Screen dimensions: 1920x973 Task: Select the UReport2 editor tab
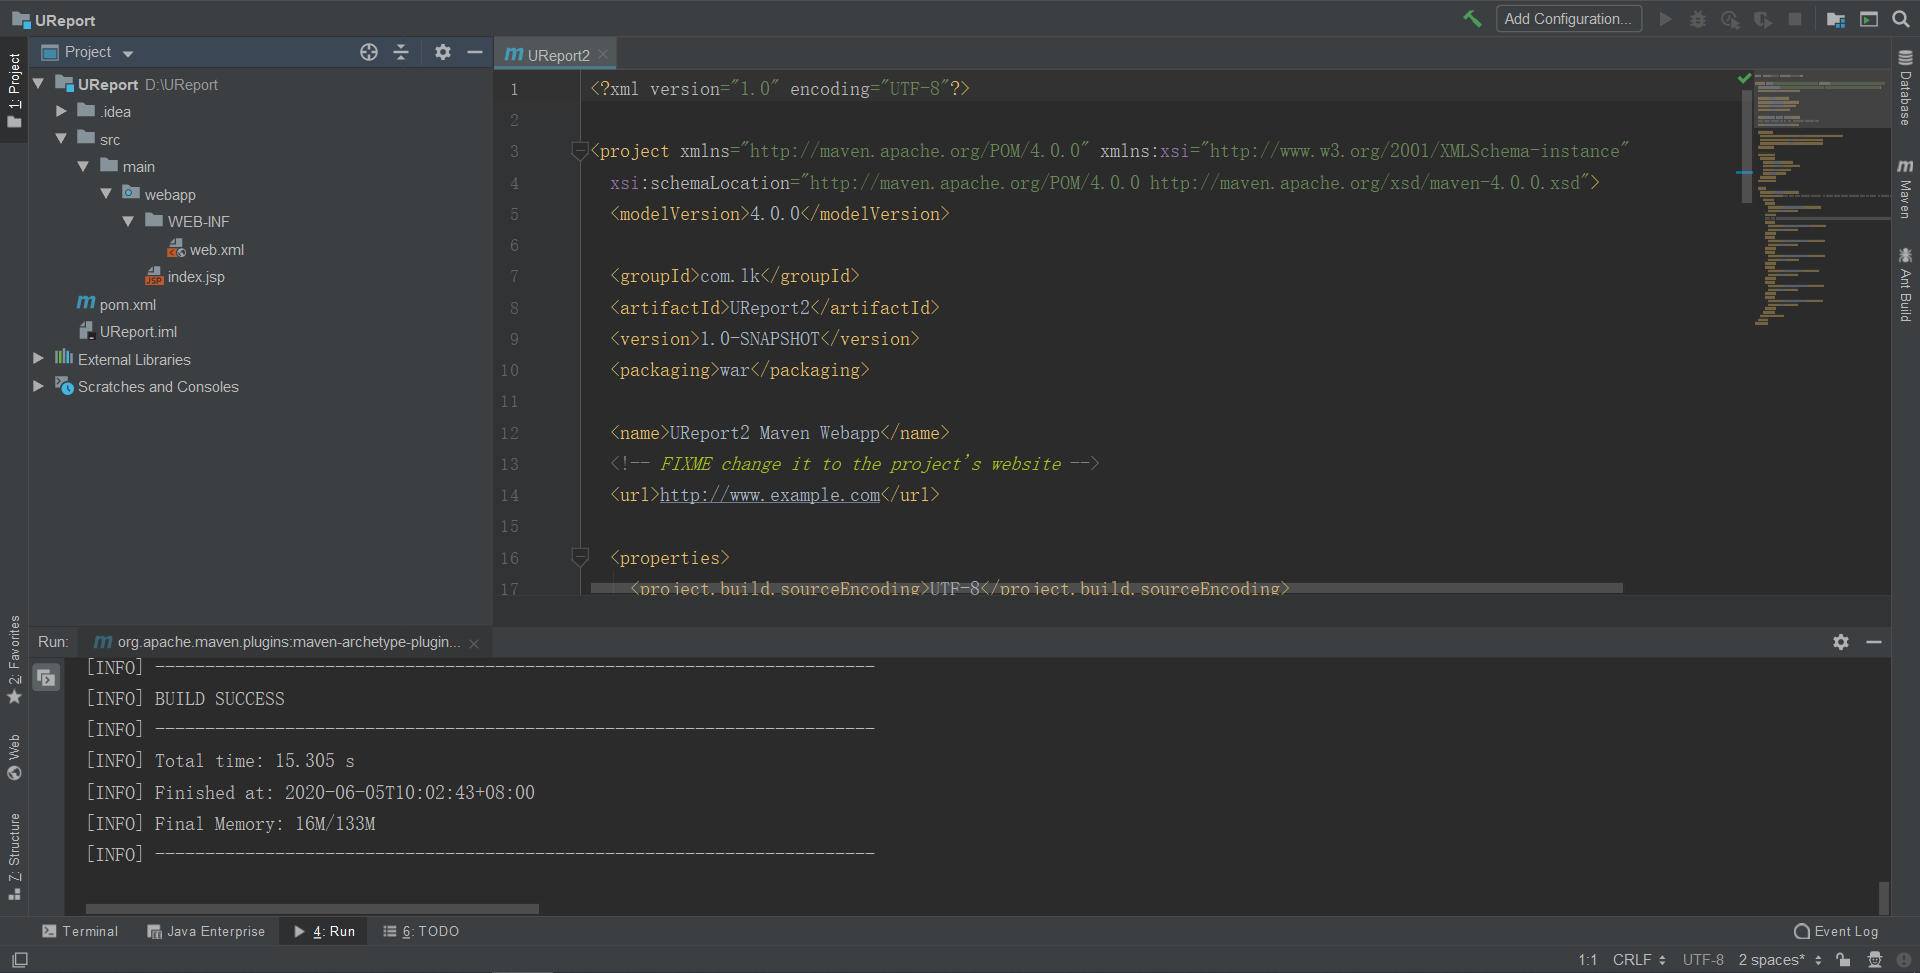[556, 54]
